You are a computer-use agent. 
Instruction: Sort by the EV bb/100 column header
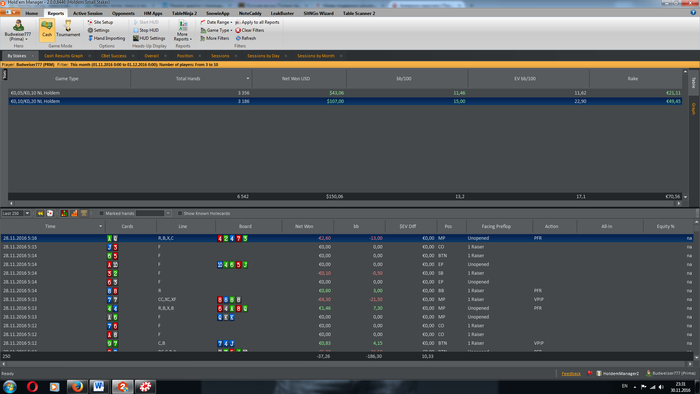coord(529,79)
